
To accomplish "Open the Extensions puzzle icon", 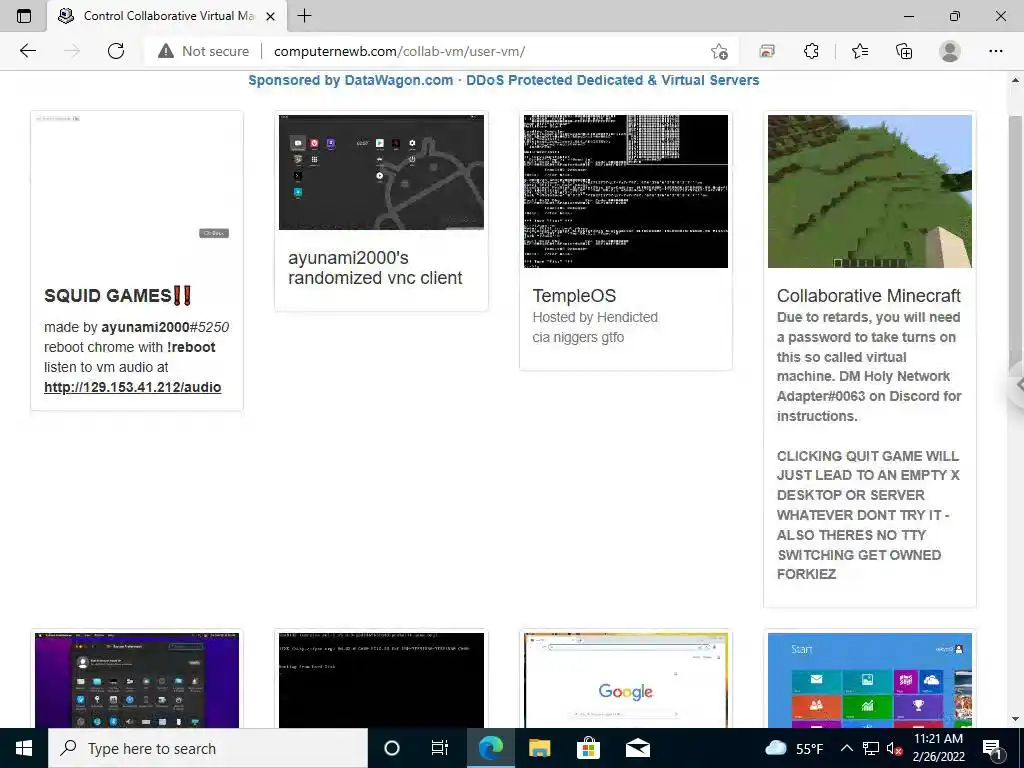I will 811,51.
